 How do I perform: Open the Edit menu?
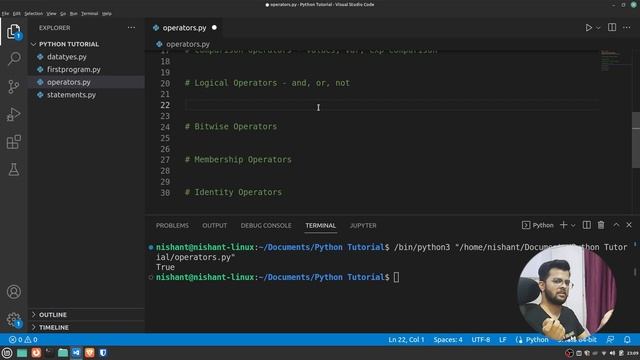click(x=16, y=13)
